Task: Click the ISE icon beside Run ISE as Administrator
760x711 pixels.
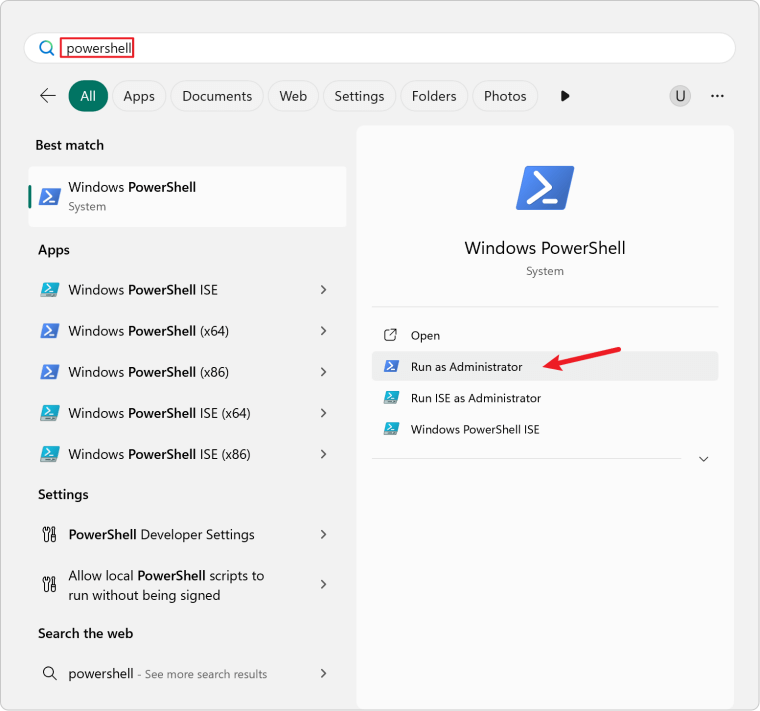Action: 391,398
